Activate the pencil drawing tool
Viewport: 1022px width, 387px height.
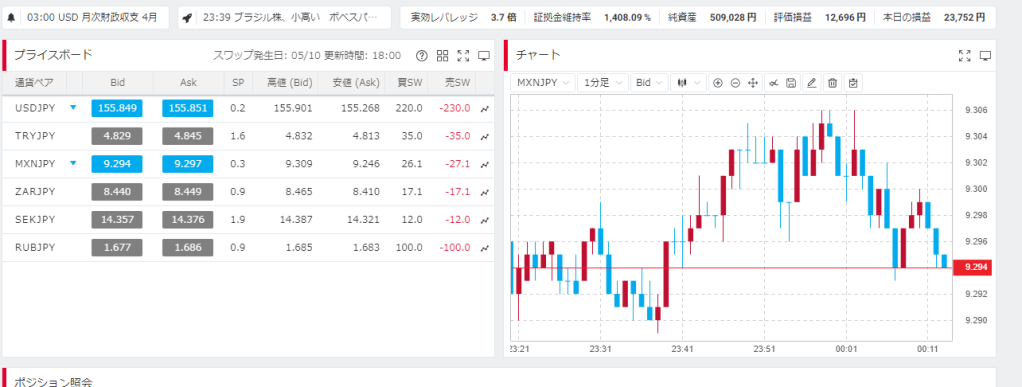pyautogui.click(x=811, y=83)
